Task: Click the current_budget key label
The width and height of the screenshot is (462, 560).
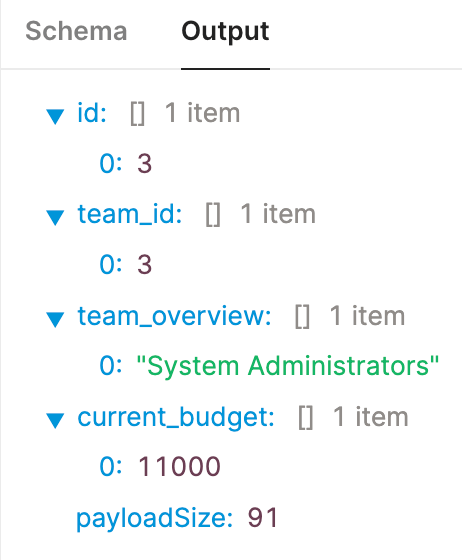Action: pos(176,417)
